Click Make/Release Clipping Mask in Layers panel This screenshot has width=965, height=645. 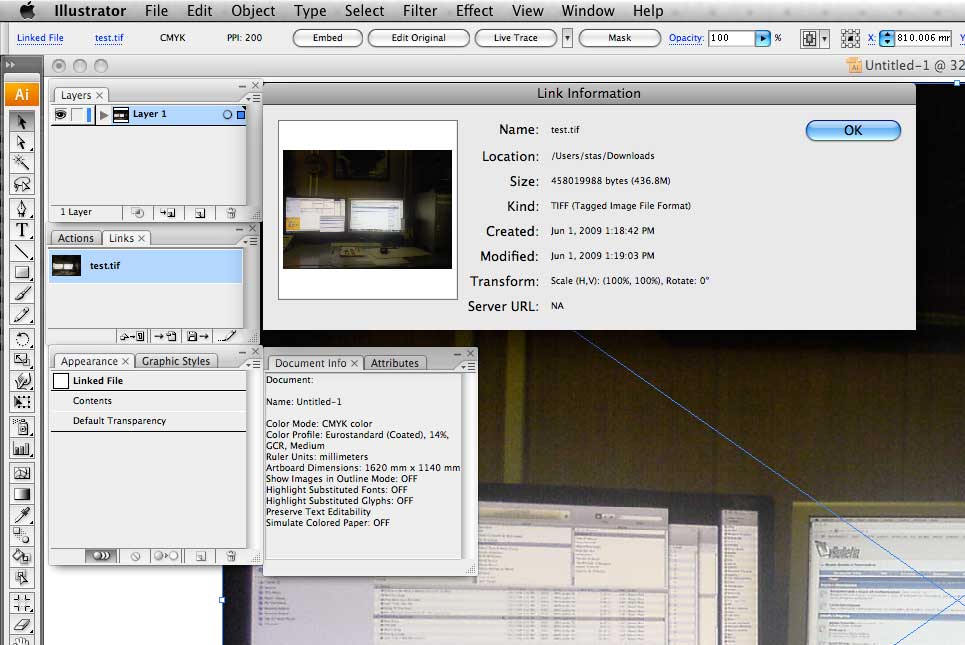[x=137, y=213]
